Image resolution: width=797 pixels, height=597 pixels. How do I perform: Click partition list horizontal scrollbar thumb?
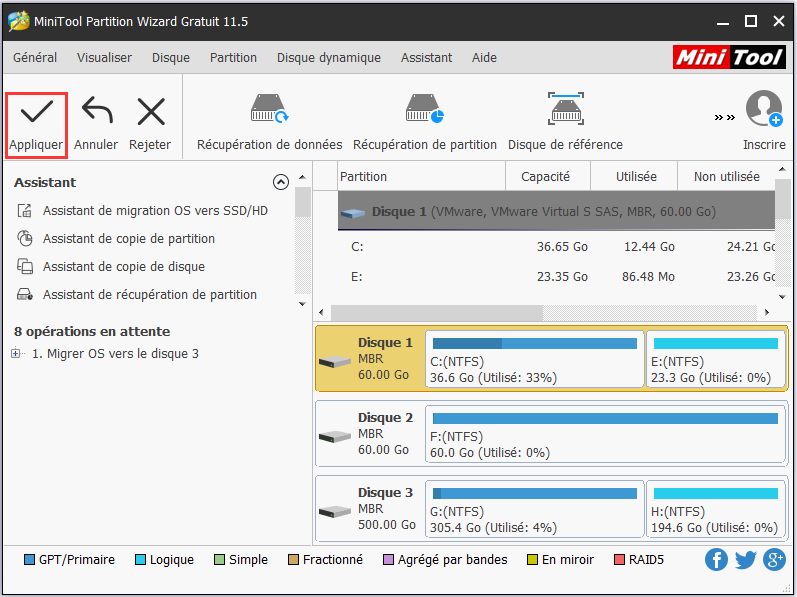tap(437, 312)
